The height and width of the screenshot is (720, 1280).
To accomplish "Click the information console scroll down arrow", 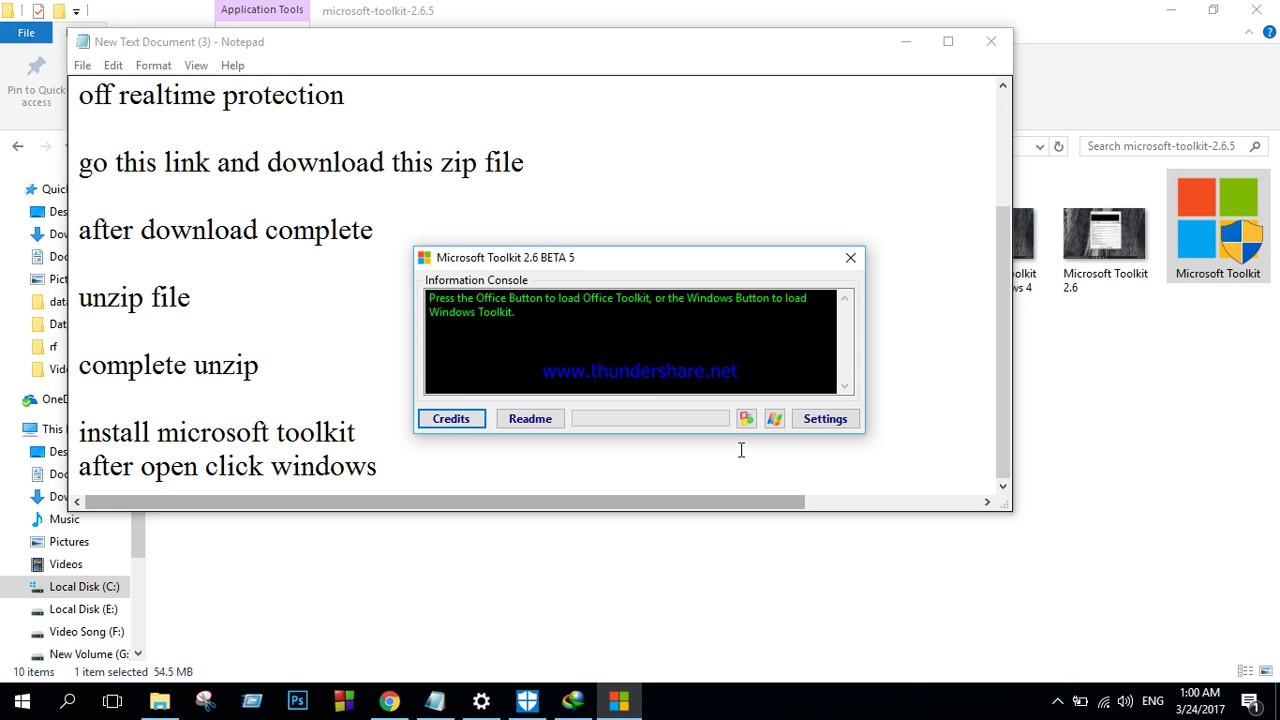I will (x=845, y=386).
